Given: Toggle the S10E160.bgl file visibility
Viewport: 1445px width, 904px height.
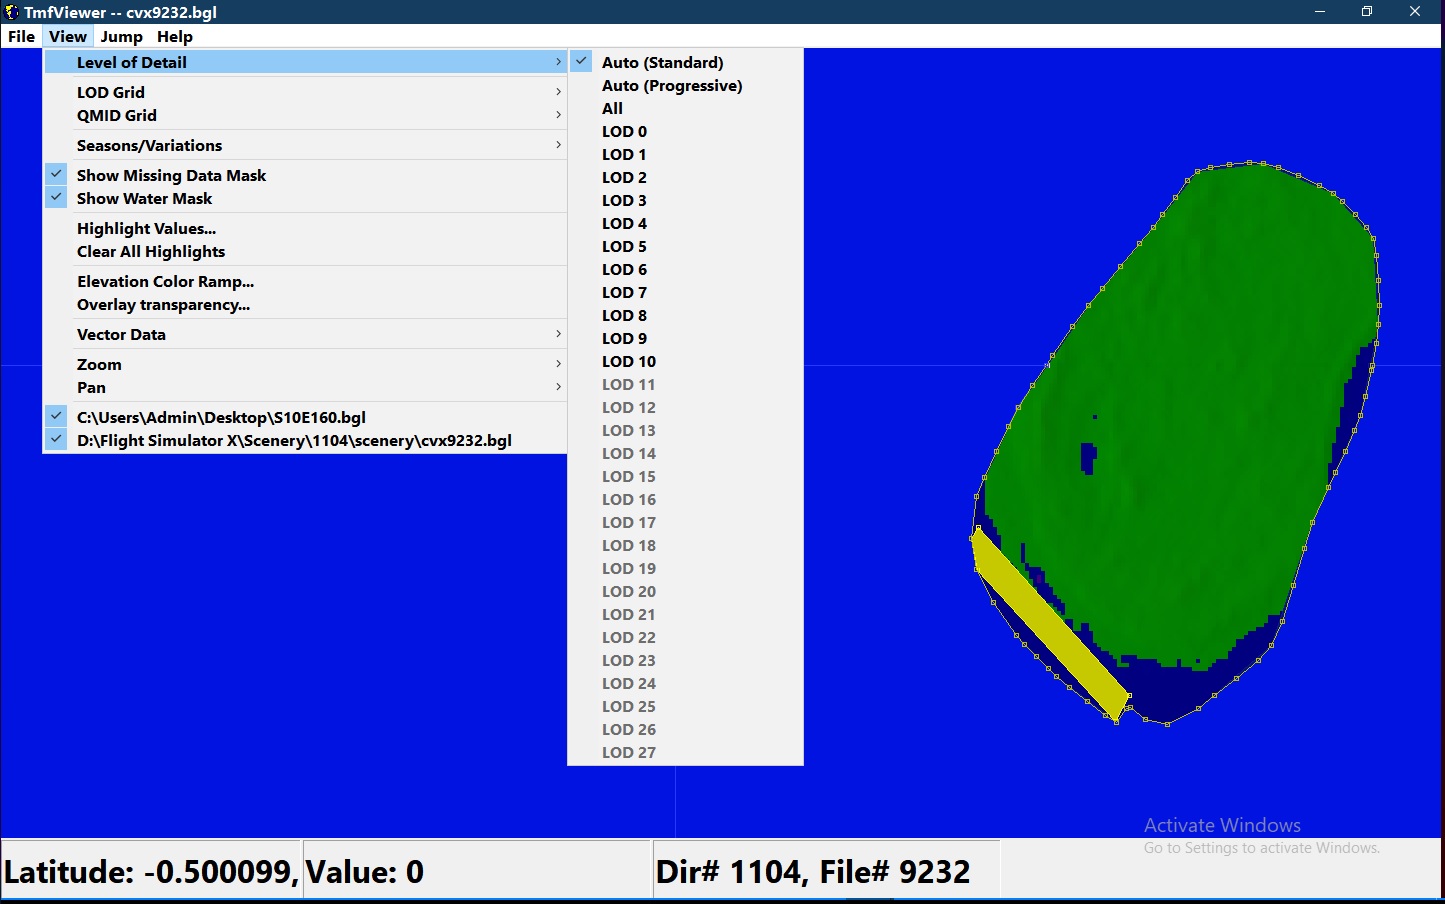Looking at the screenshot, I should coord(305,417).
